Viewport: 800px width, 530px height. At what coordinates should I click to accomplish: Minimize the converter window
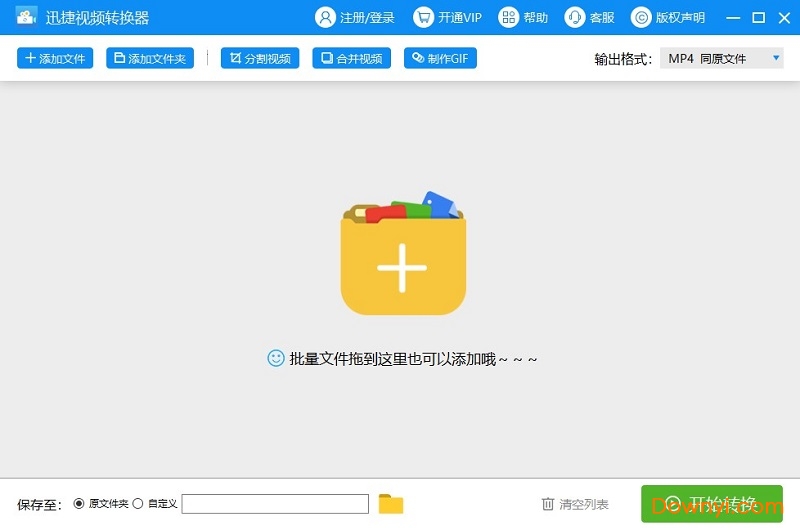pyautogui.click(x=735, y=17)
